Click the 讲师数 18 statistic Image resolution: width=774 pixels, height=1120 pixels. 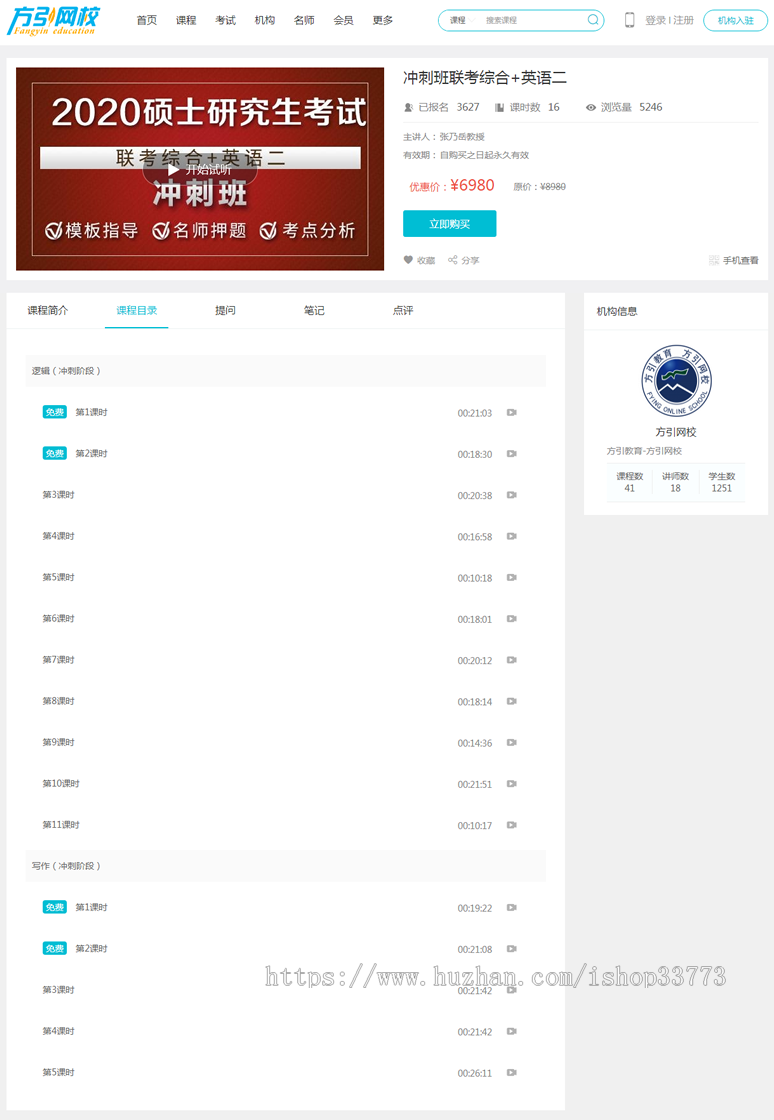[x=675, y=482]
